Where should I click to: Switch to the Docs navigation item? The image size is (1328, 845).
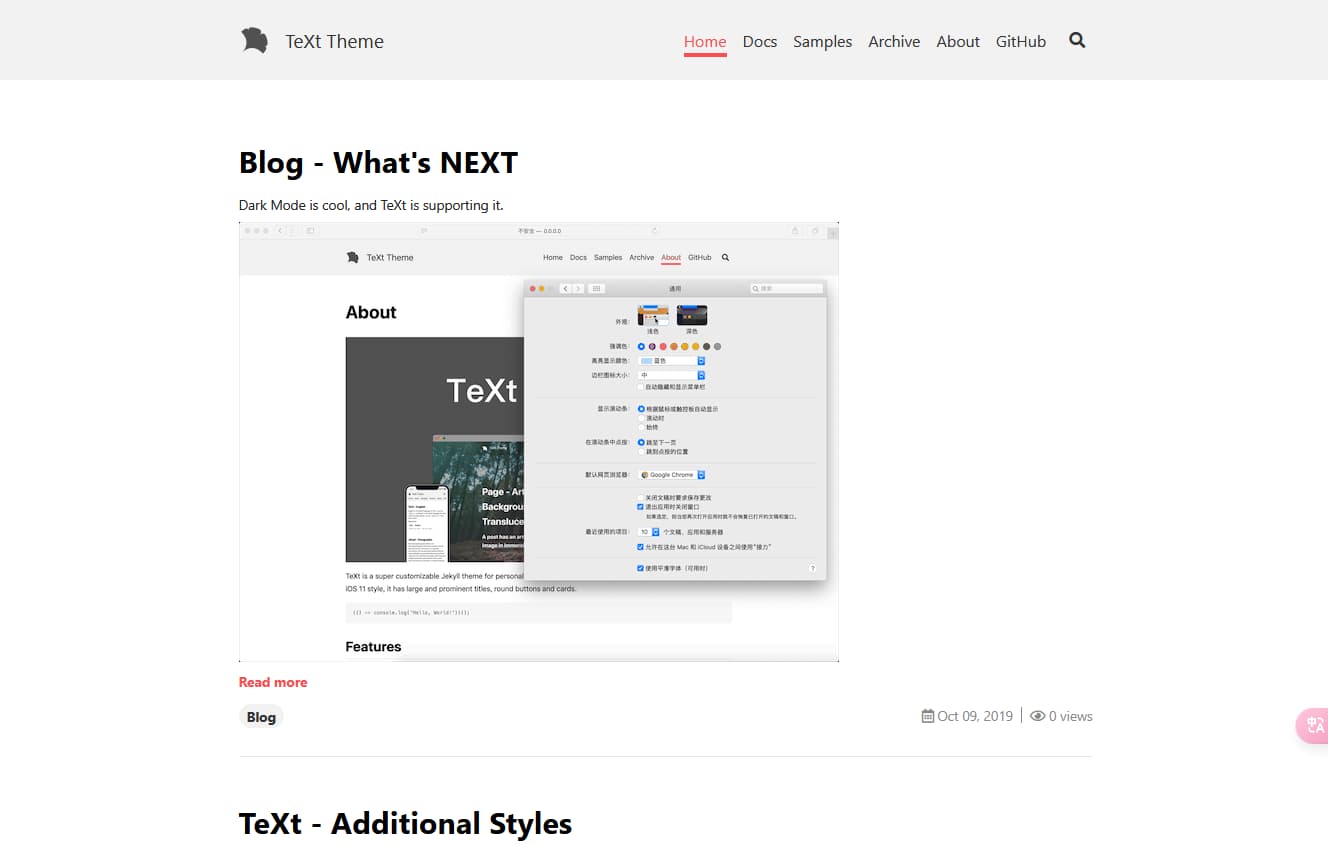tap(760, 42)
